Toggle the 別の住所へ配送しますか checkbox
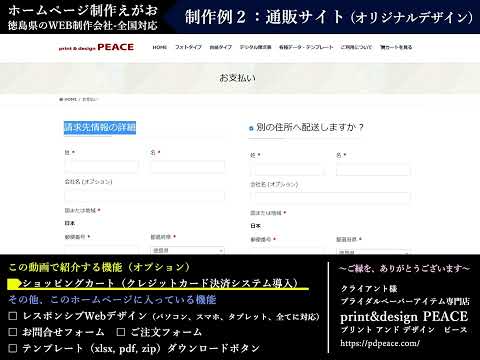The width and height of the screenshot is (480, 360). [251, 128]
